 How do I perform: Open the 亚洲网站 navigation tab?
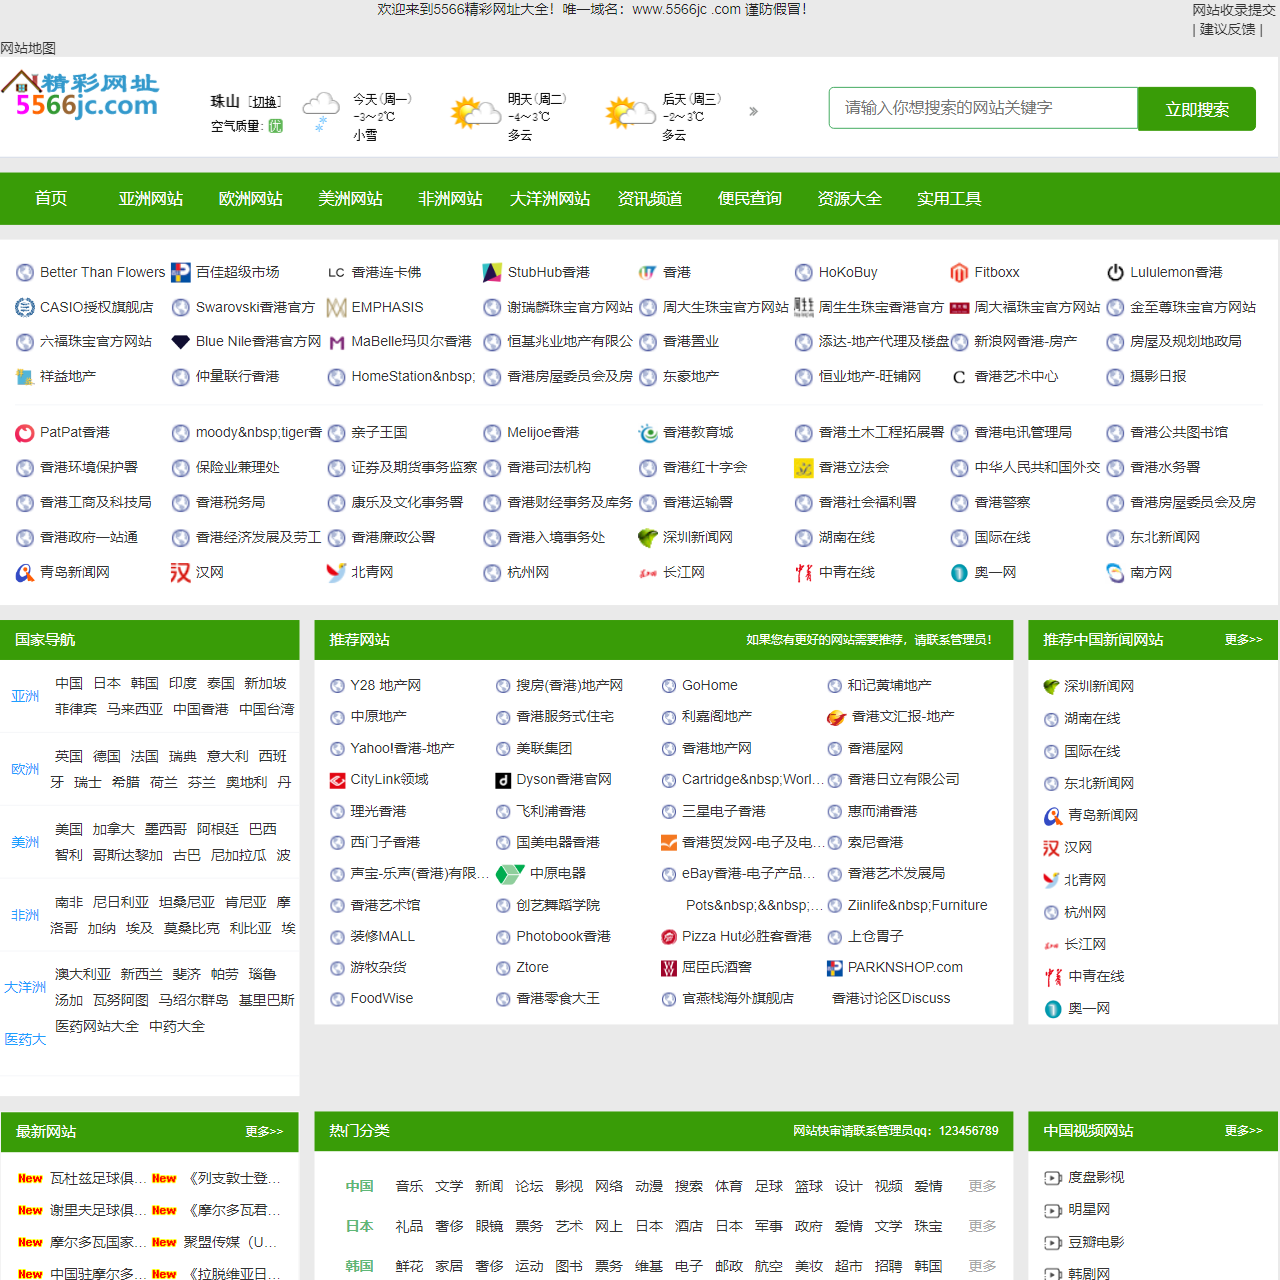pyautogui.click(x=151, y=199)
